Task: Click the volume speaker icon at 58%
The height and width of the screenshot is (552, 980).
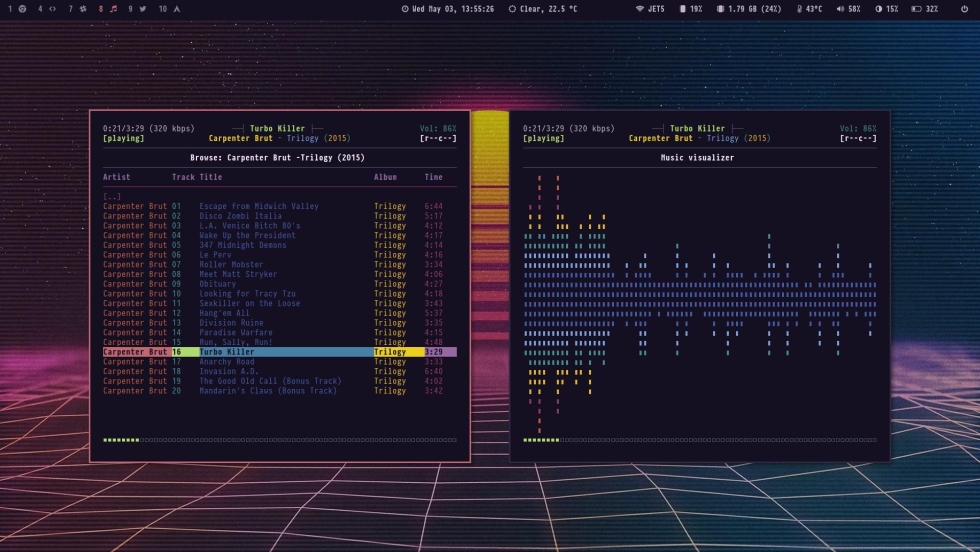Action: 840,9
